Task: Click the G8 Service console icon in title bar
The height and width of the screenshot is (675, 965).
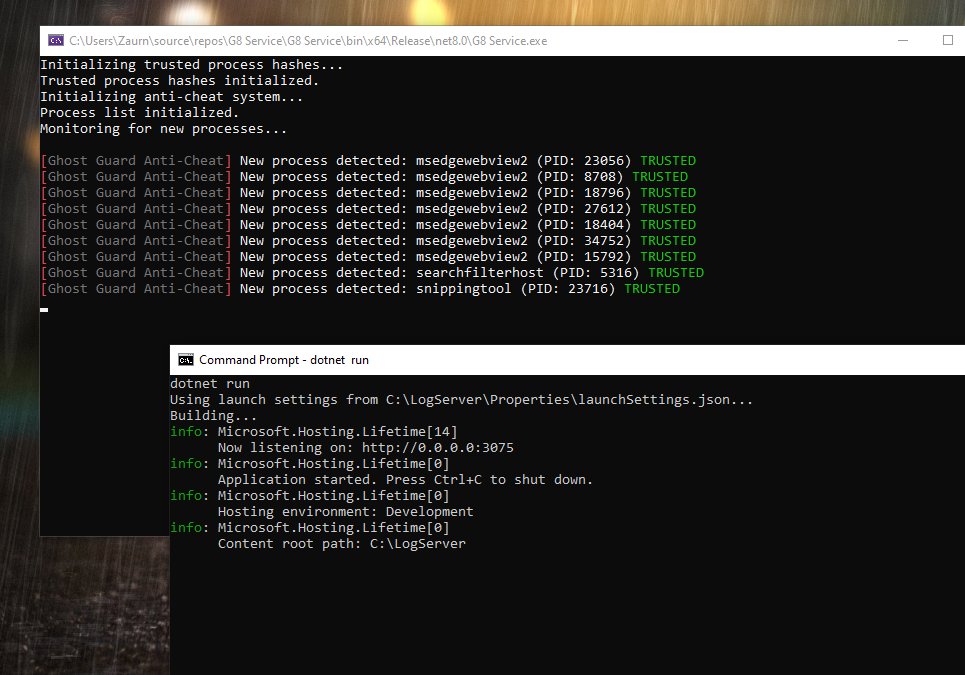Action: click(x=56, y=40)
